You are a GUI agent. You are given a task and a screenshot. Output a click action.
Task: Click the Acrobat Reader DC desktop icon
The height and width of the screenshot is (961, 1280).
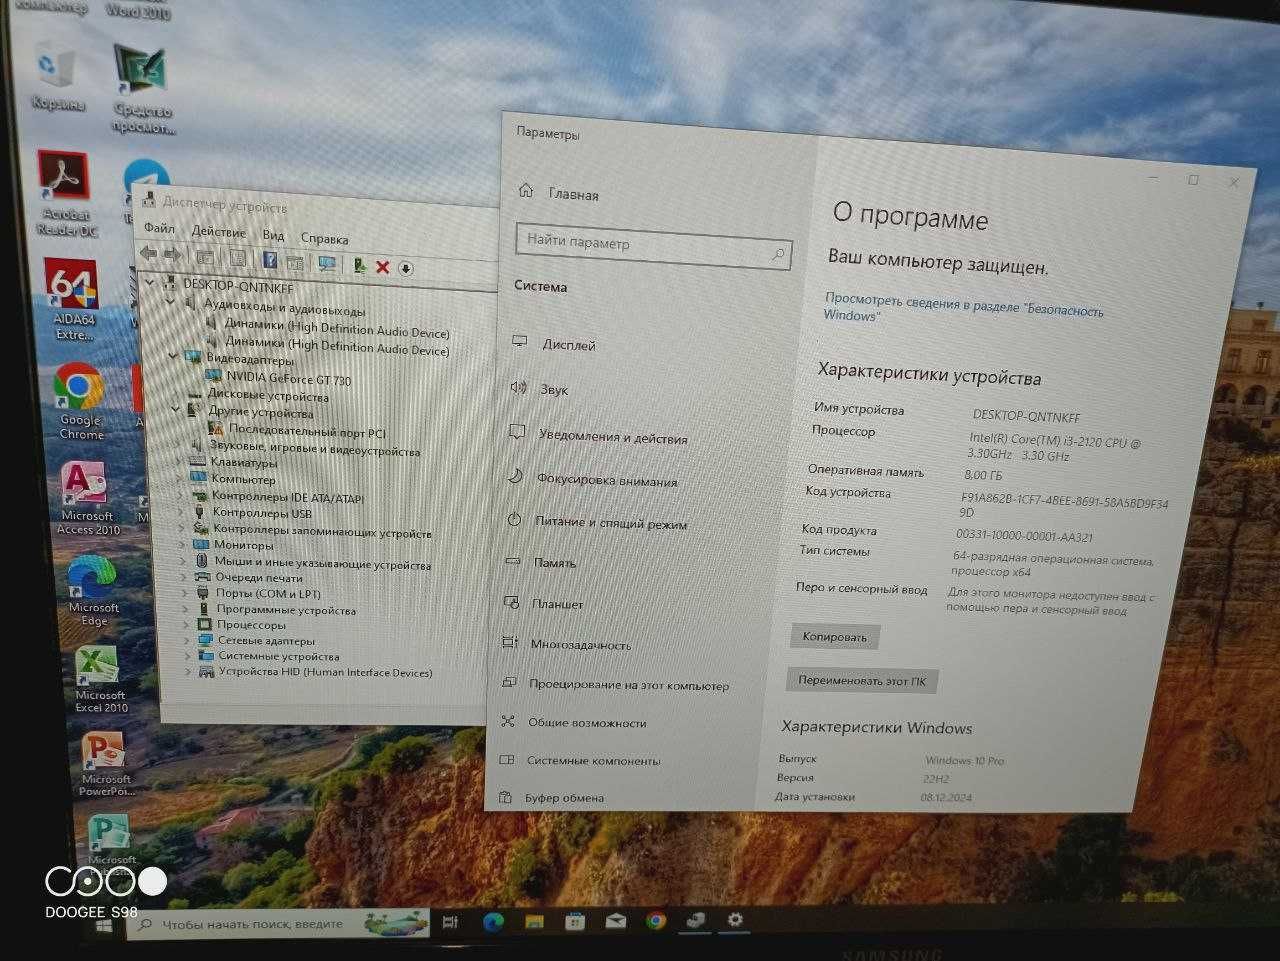point(66,193)
